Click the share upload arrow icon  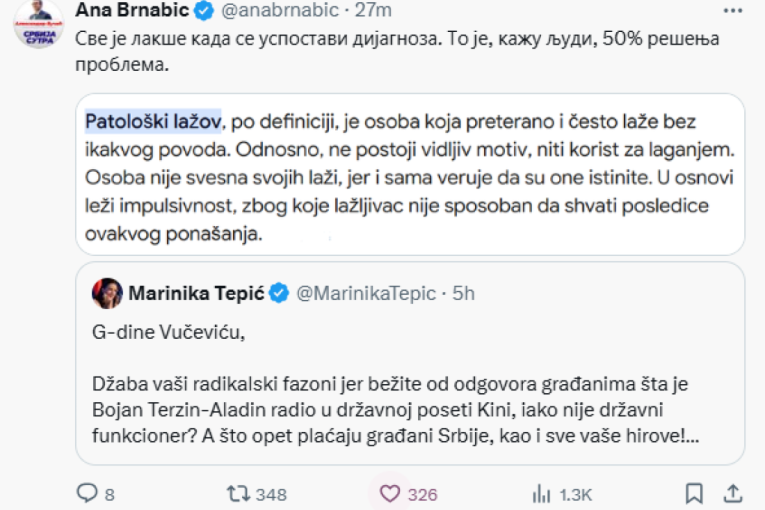click(732, 493)
